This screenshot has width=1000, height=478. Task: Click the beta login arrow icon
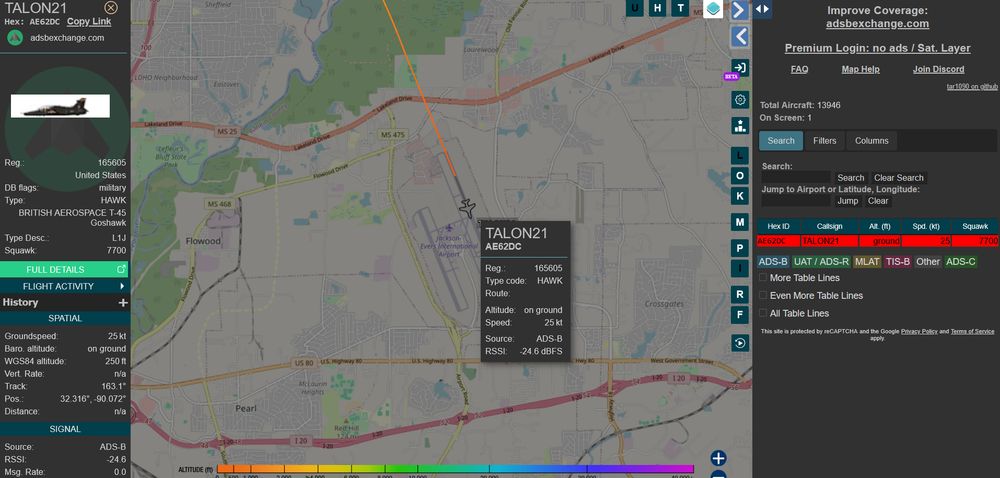tap(740, 68)
